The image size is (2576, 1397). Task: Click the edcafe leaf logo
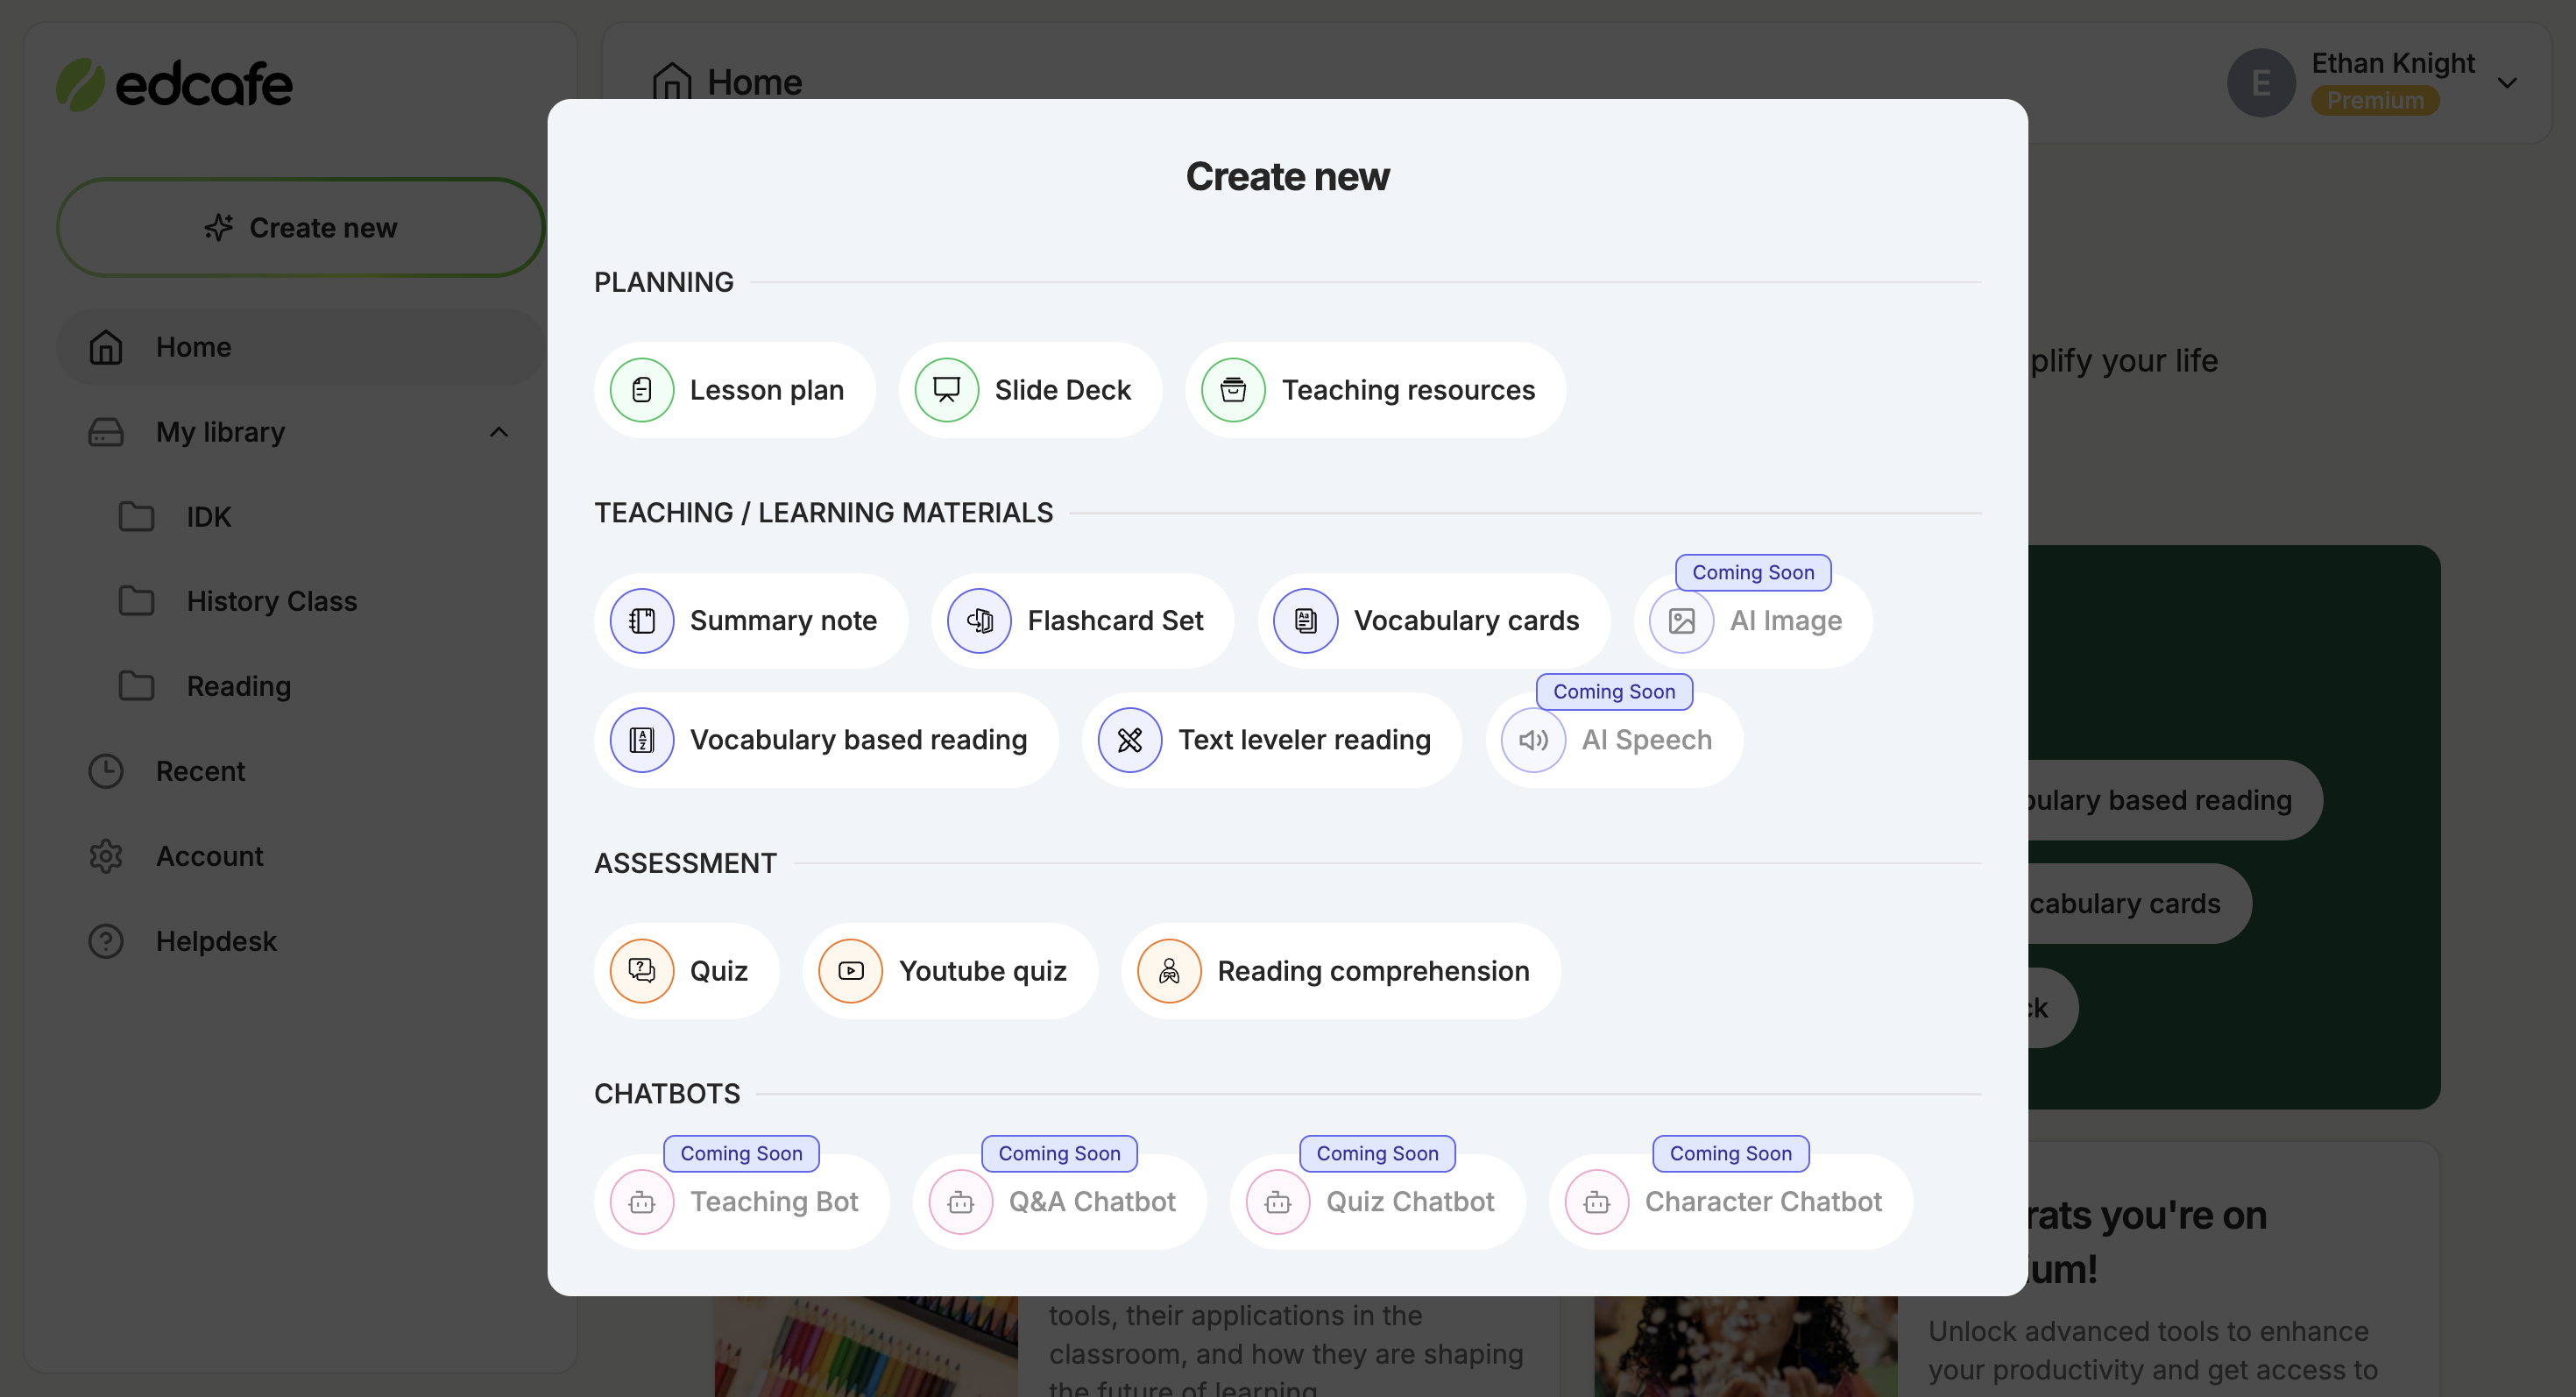[80, 84]
